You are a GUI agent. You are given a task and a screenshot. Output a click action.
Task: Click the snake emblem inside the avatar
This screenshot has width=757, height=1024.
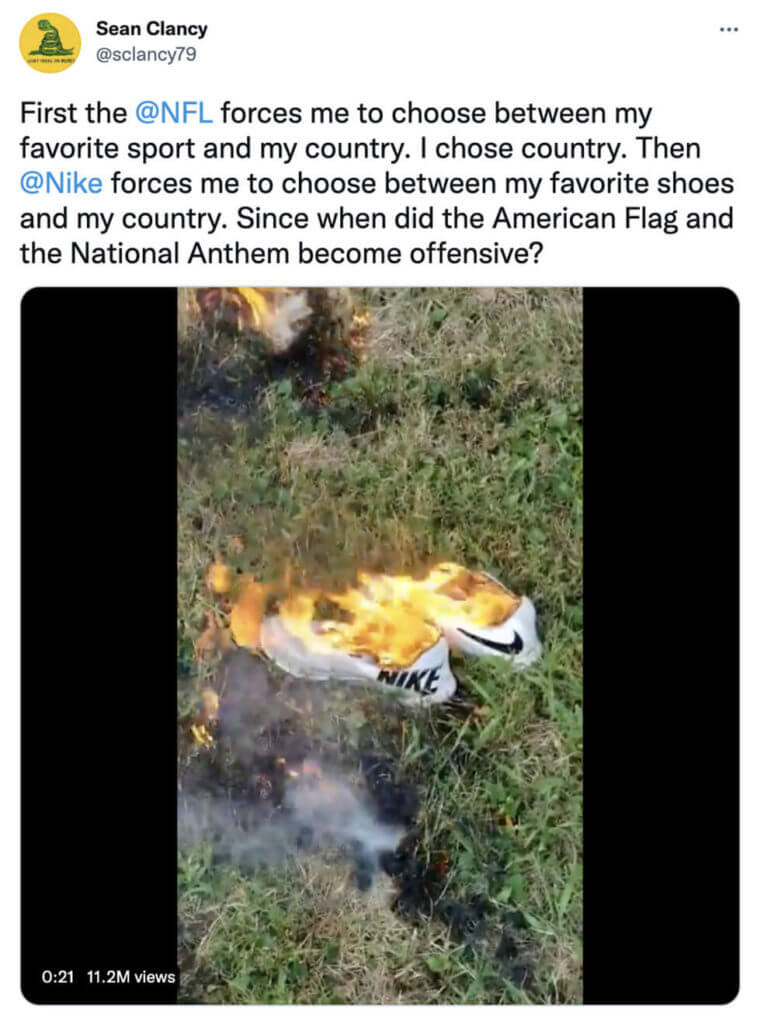46,38
